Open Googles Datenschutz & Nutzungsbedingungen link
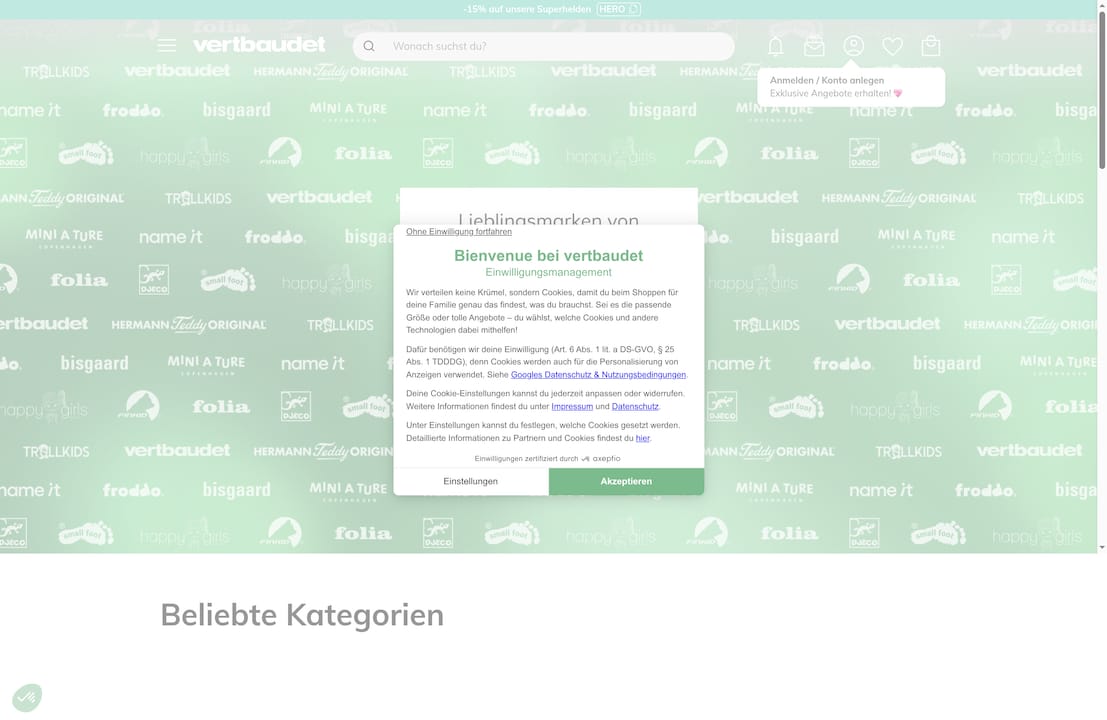The image size is (1107, 720). pos(598,375)
